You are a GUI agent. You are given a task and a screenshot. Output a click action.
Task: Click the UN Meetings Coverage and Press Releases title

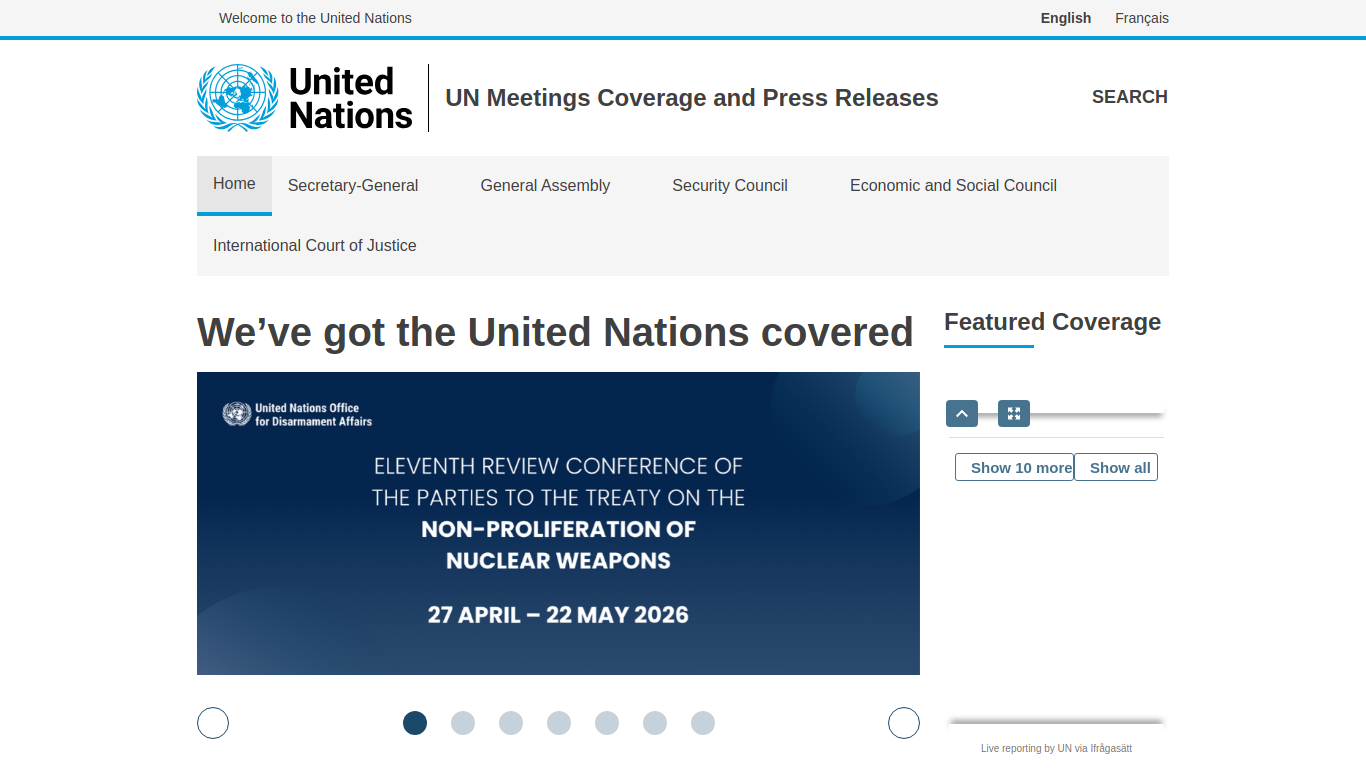coord(692,98)
